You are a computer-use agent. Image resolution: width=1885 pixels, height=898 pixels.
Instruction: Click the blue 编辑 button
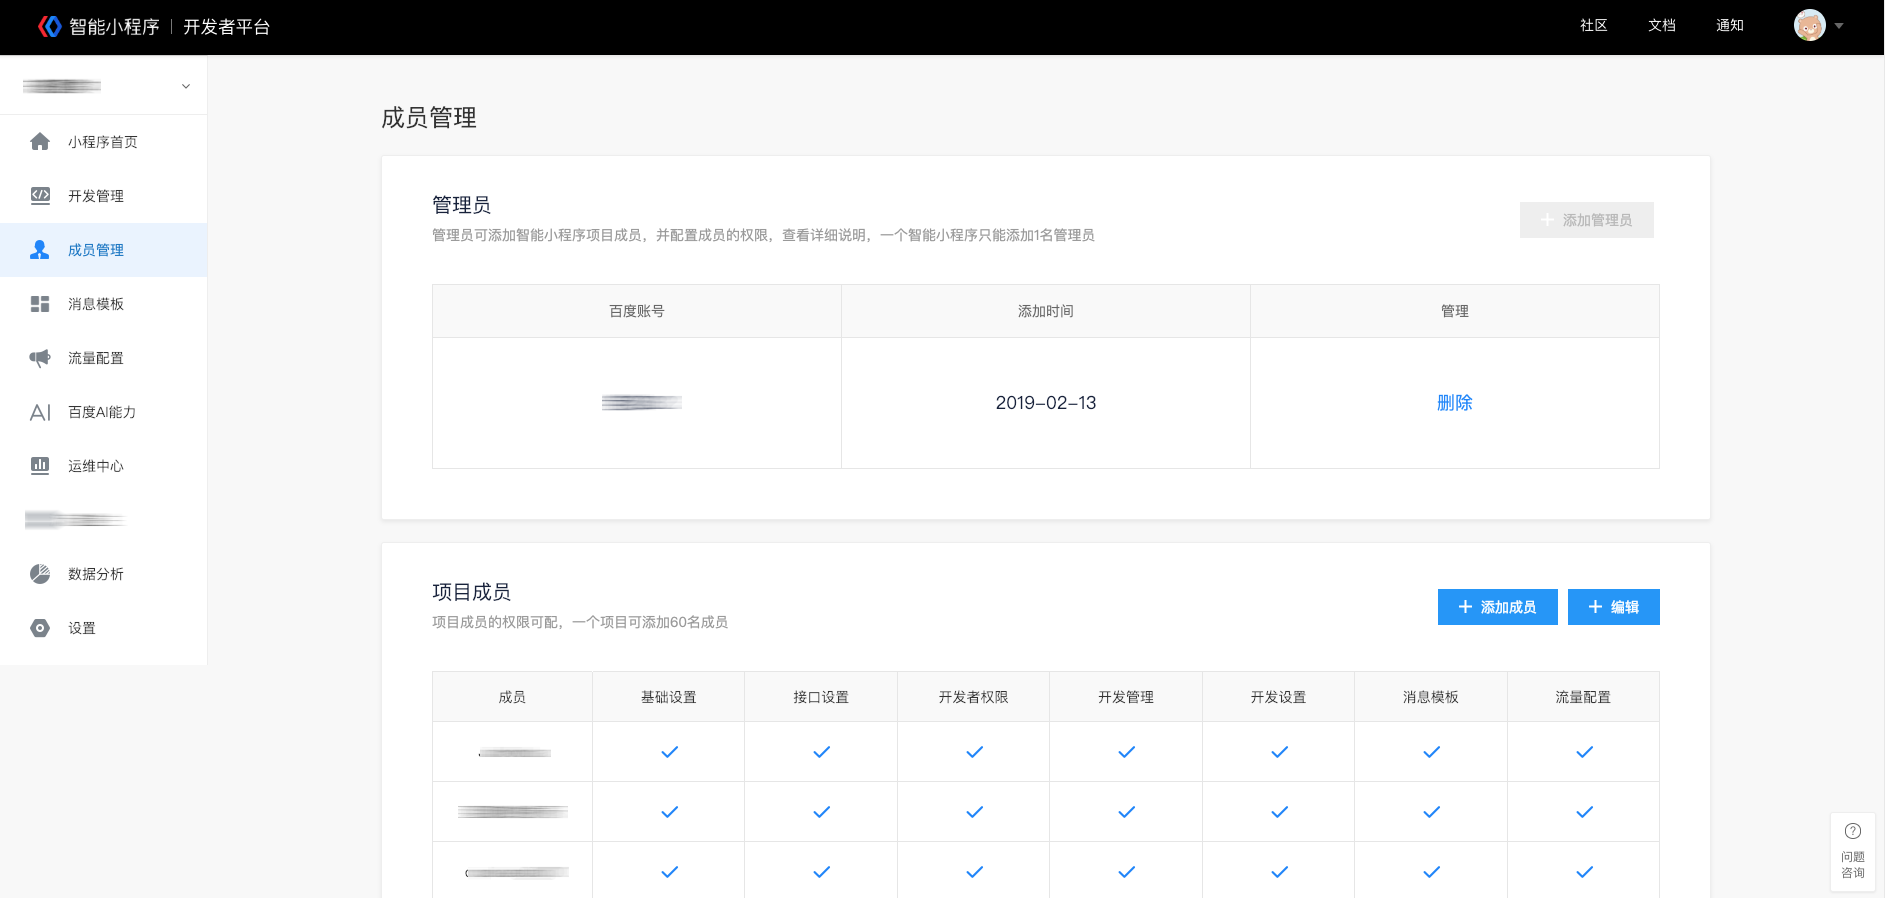(x=1613, y=607)
